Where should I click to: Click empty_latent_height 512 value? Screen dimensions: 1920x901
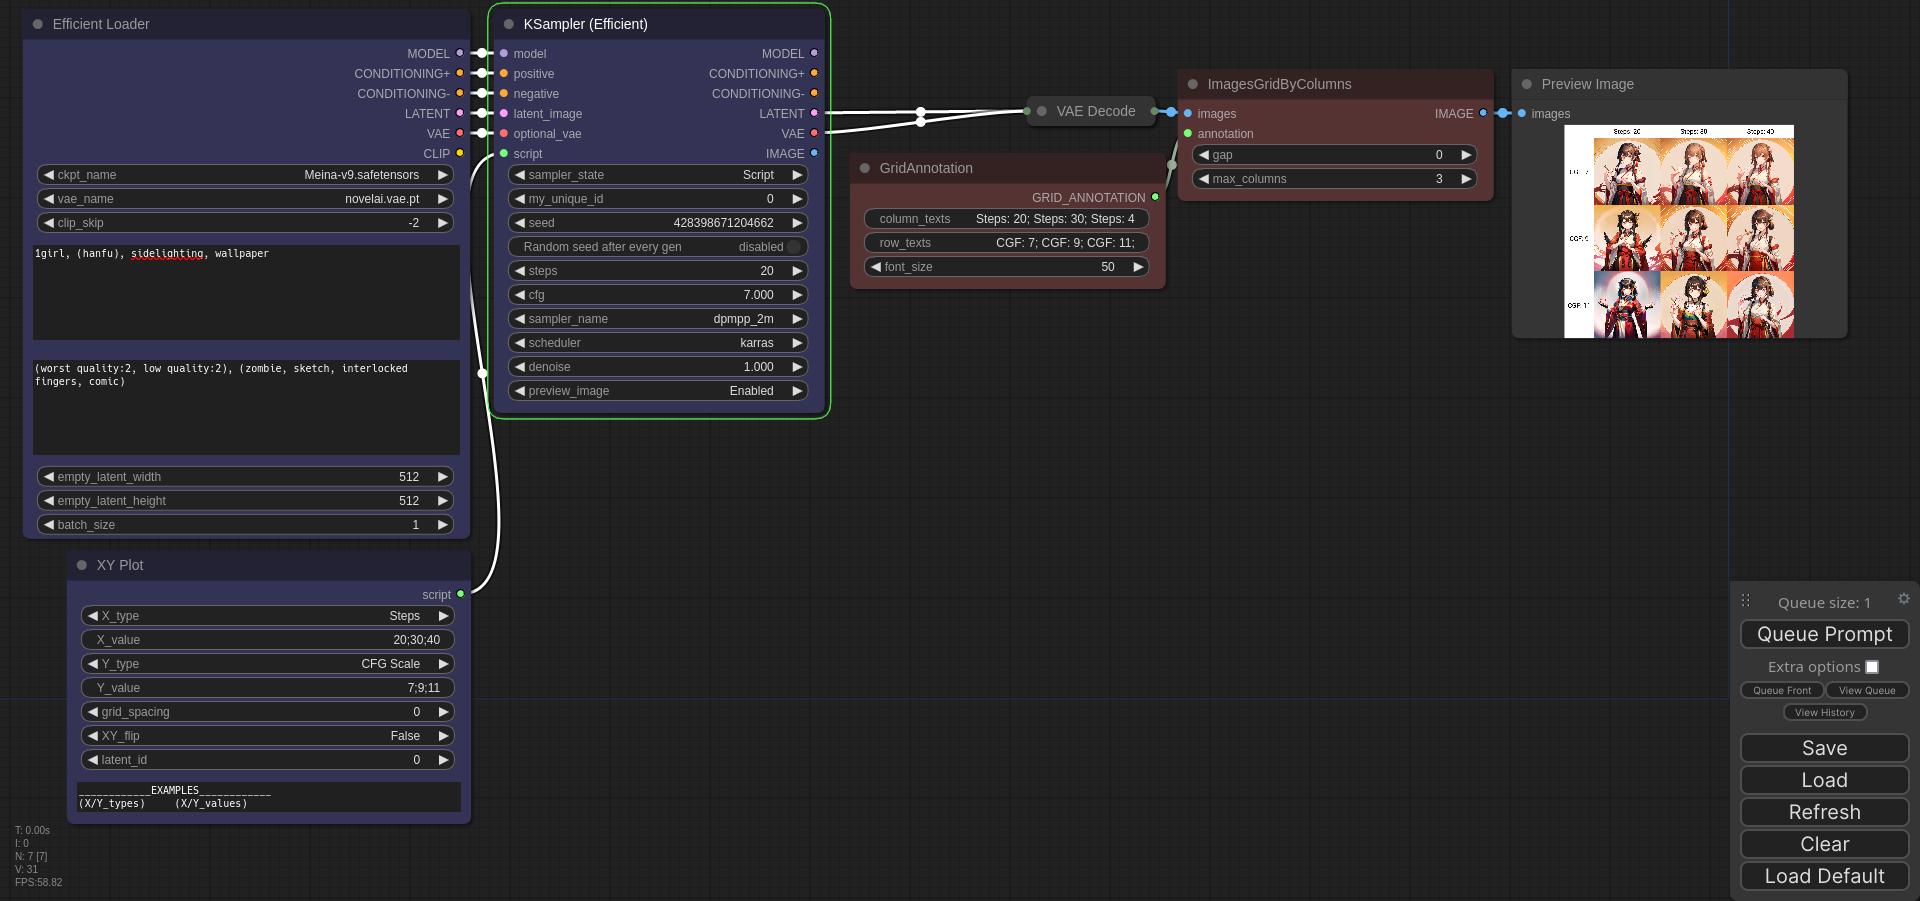[x=245, y=501]
